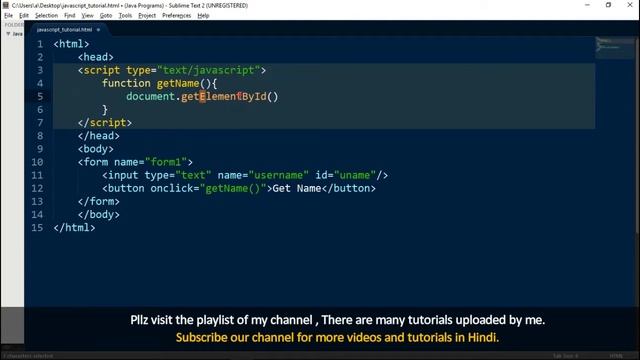Open the Selection menu
Screen dimensions: 640x360
click(x=46, y=16)
